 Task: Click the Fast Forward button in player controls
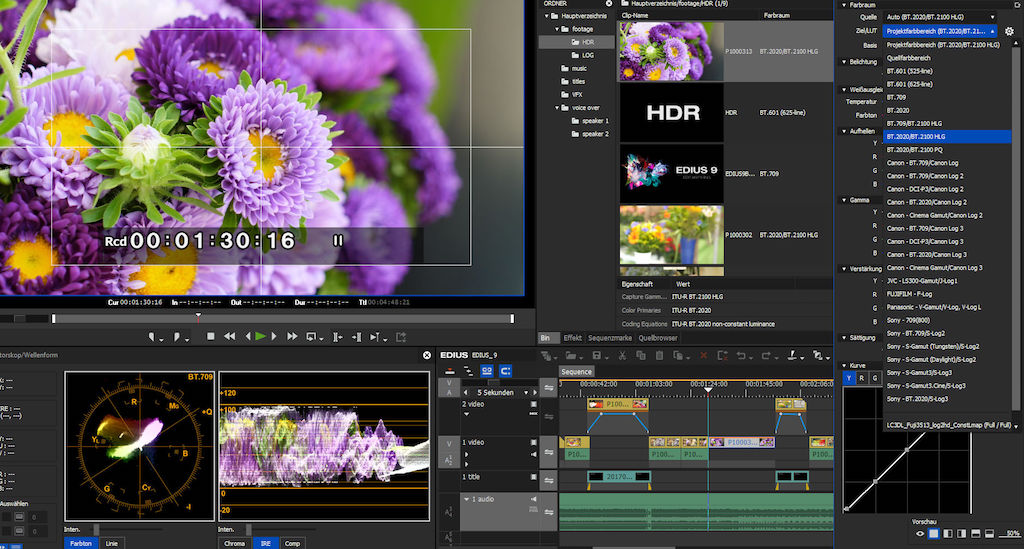point(292,336)
